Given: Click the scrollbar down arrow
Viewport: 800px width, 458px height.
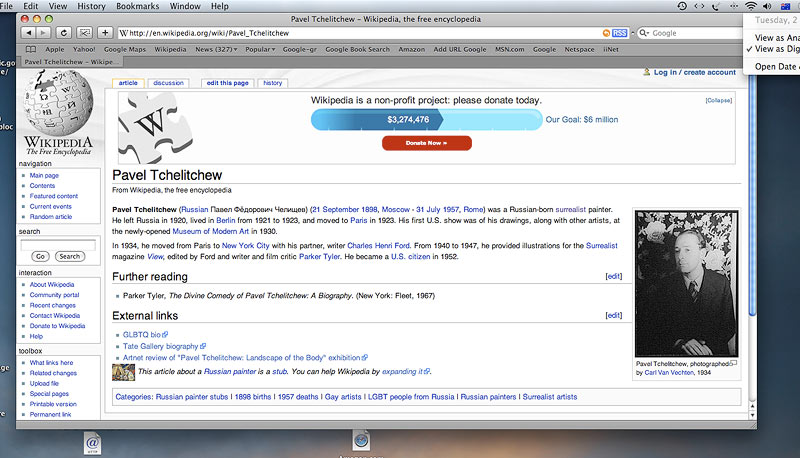Looking at the screenshot, I should click(x=752, y=415).
